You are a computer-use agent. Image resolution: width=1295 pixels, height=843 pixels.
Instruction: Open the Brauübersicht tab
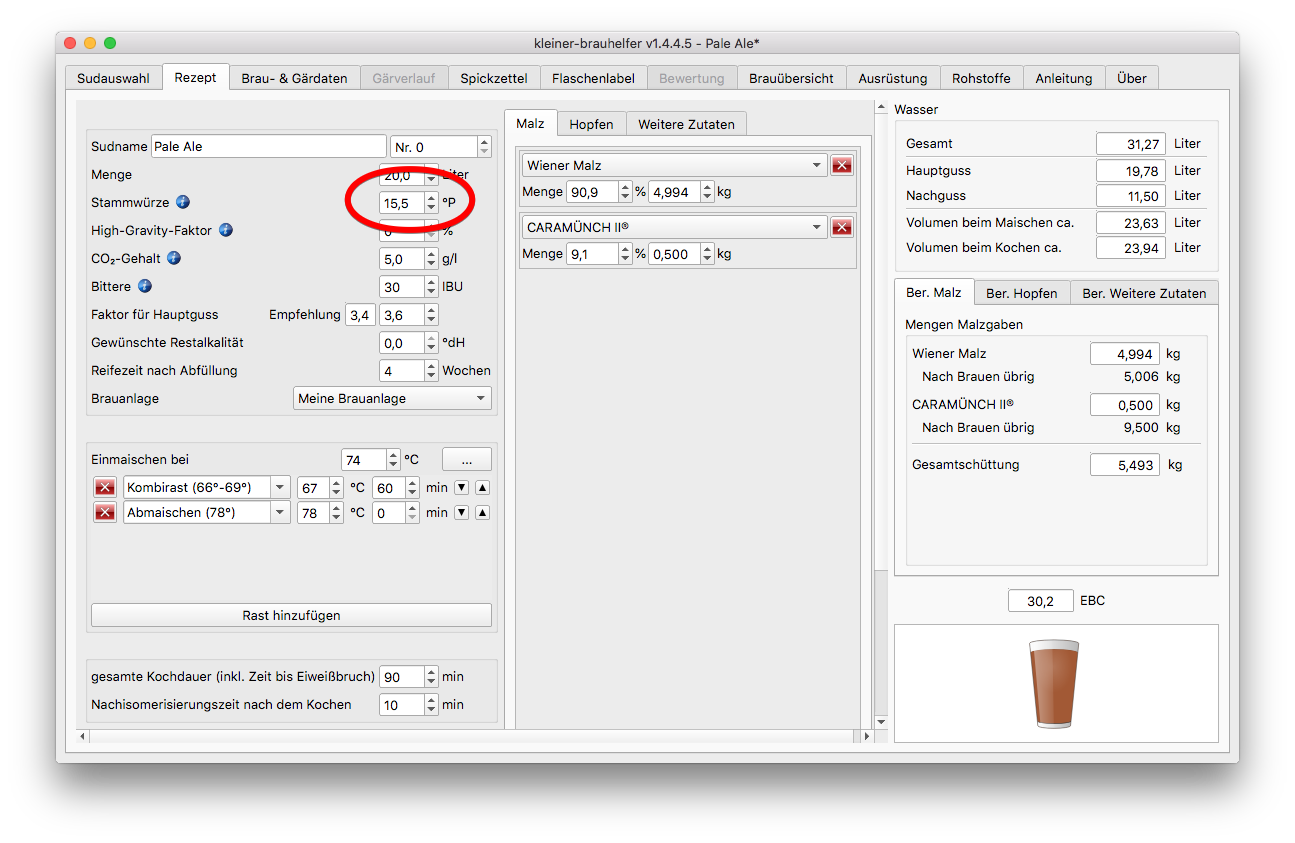(x=791, y=78)
